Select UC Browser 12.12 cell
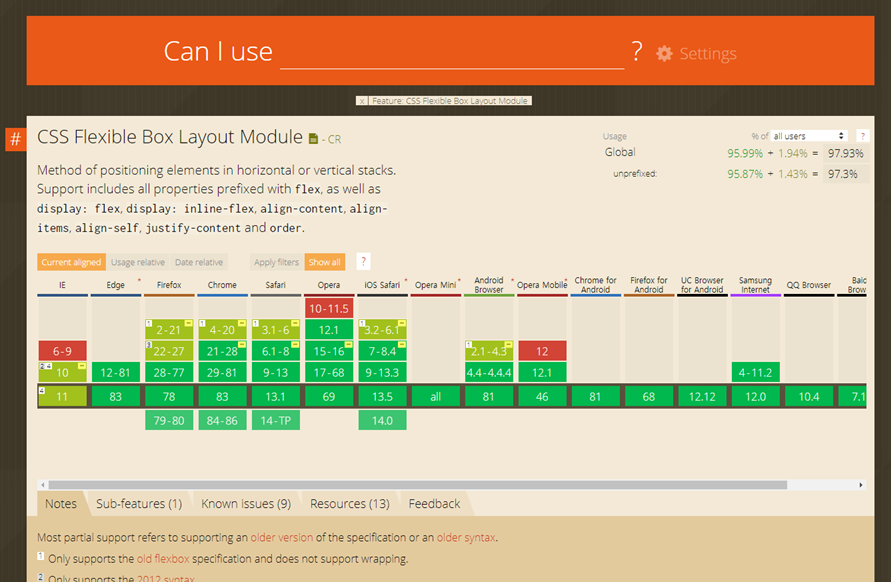 (702, 397)
